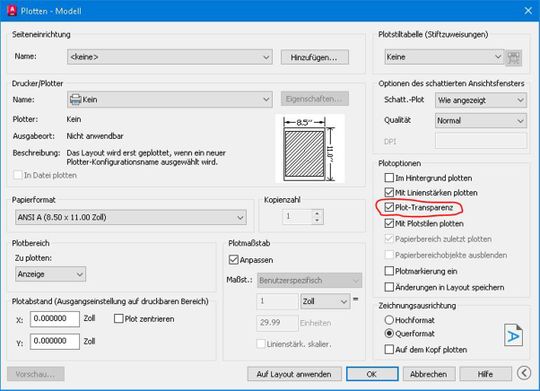Click the drawing orientation page preview icon
The height and width of the screenshot is (391, 540).
(x=513, y=335)
